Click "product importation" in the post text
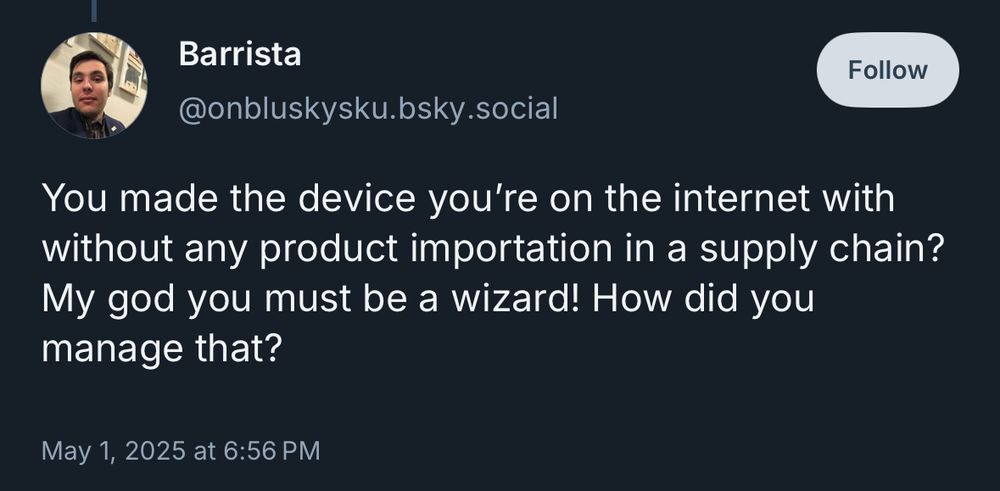Viewport: 1000px width, 491px height. tap(426, 250)
